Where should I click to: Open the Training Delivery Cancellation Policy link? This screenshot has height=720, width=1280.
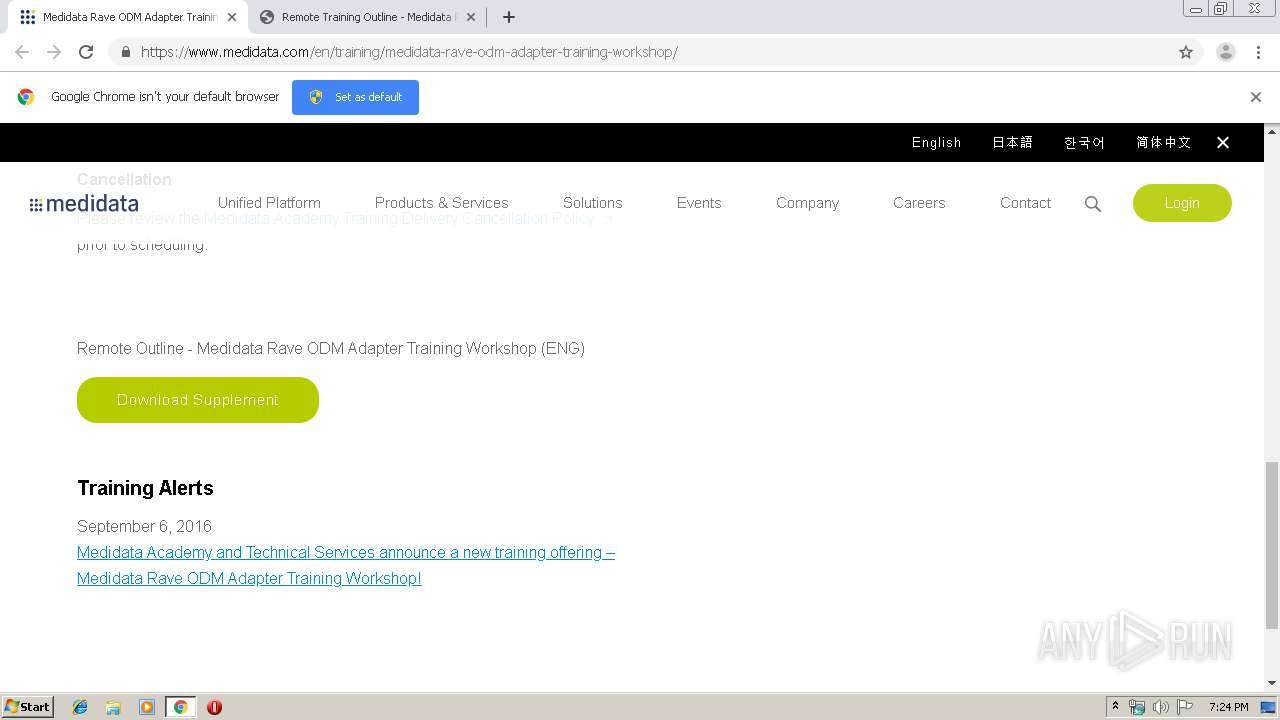(408, 218)
